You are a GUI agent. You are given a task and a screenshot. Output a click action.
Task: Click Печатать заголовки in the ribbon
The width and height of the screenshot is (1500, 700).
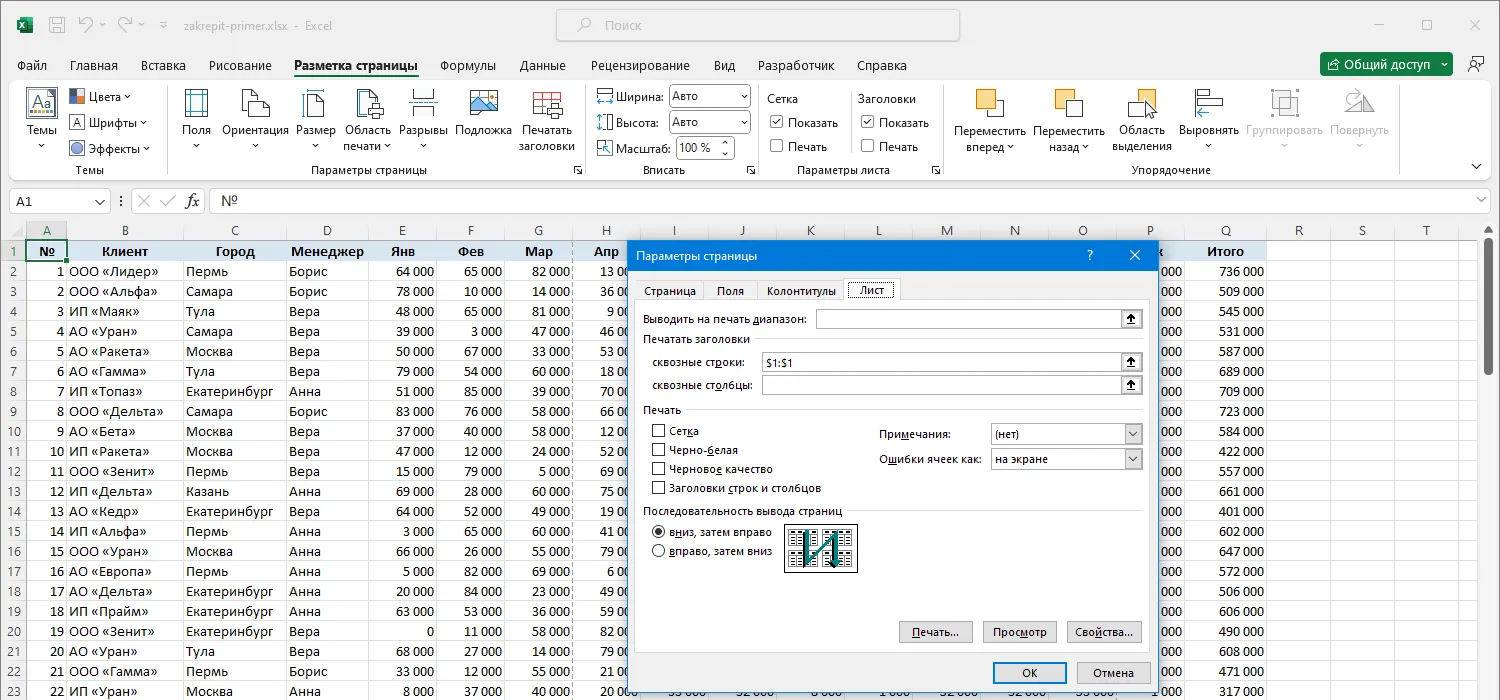tap(547, 120)
